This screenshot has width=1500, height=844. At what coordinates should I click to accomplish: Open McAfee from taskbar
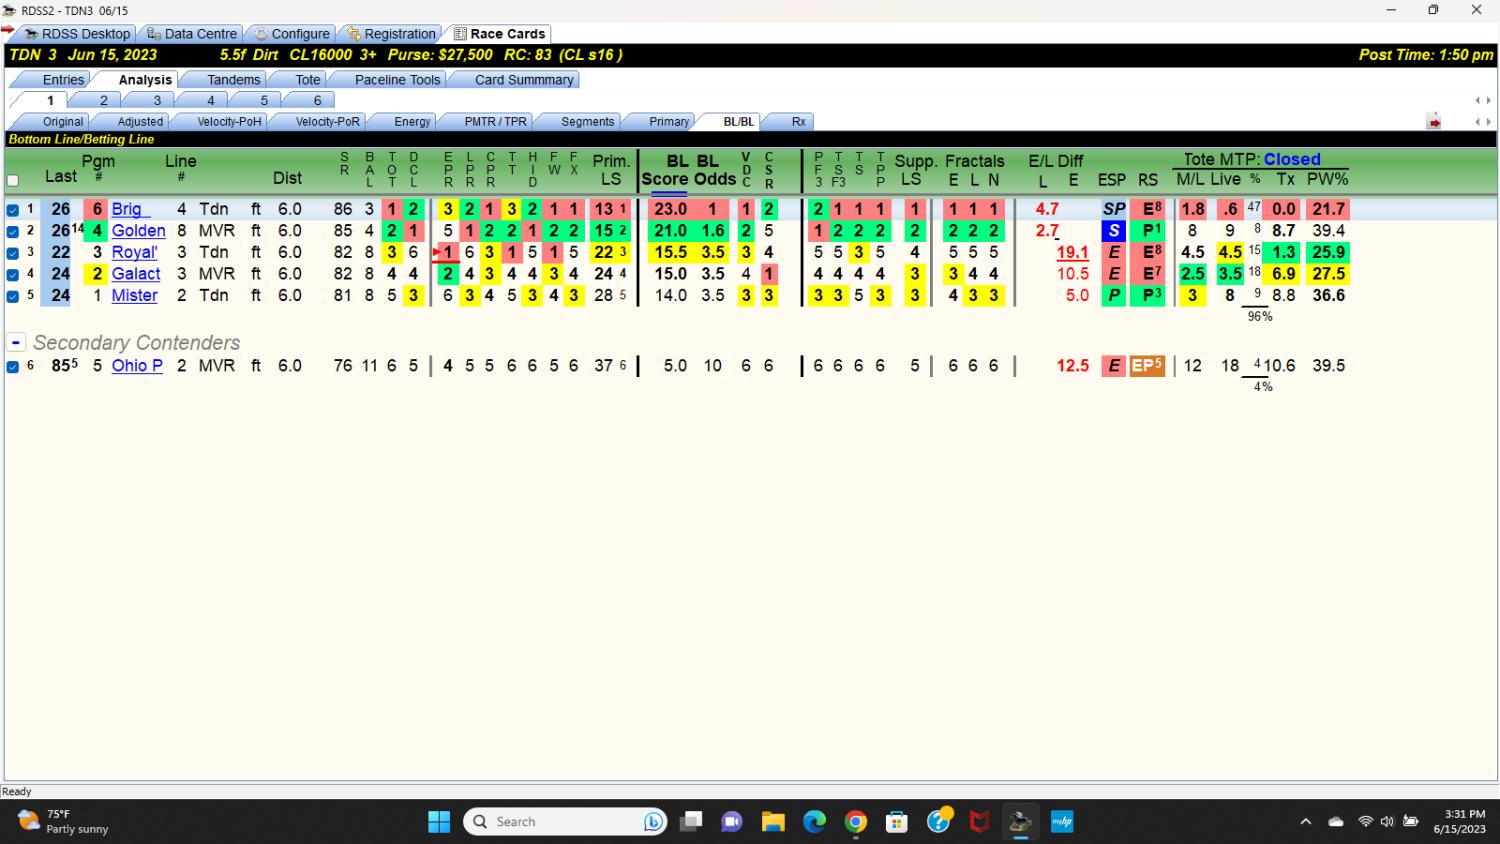(980, 822)
